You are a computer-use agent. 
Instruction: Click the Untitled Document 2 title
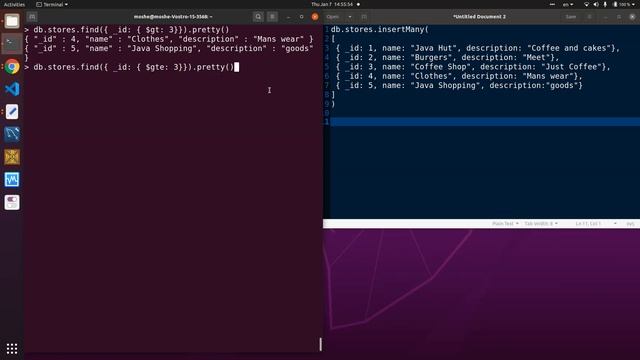point(479,17)
